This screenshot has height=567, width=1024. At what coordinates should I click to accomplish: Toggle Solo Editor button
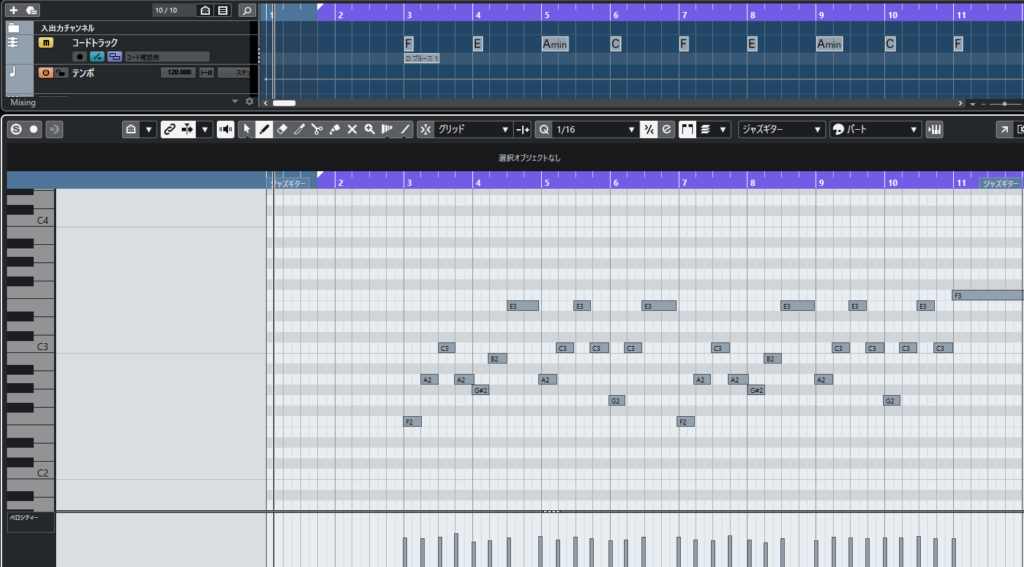16,129
